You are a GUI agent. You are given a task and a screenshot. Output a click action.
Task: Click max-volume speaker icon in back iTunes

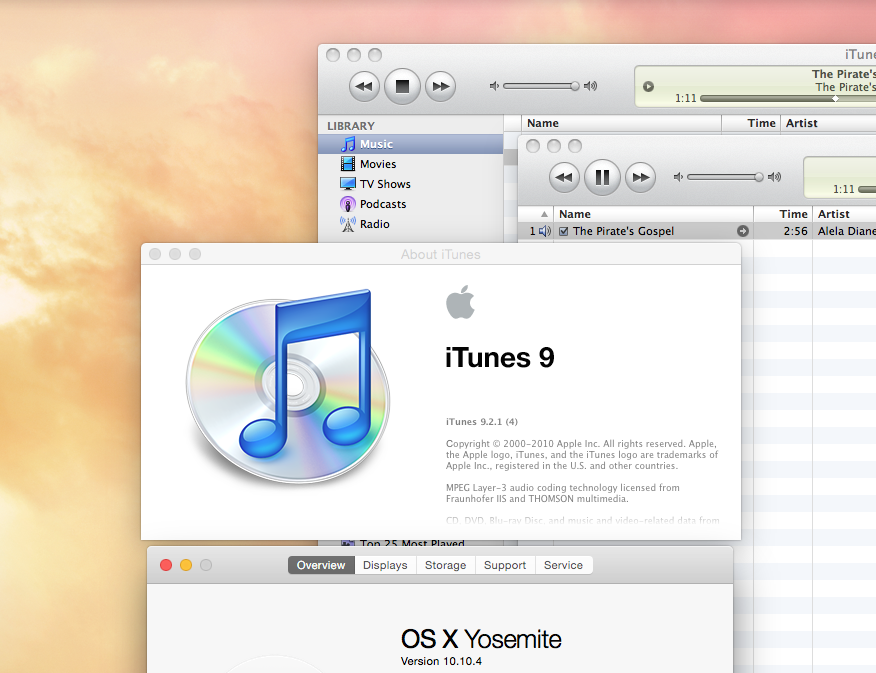pos(591,86)
